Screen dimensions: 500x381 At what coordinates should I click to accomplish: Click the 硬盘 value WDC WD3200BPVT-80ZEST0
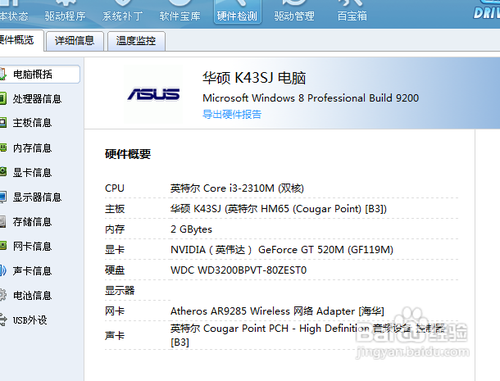click(x=238, y=270)
